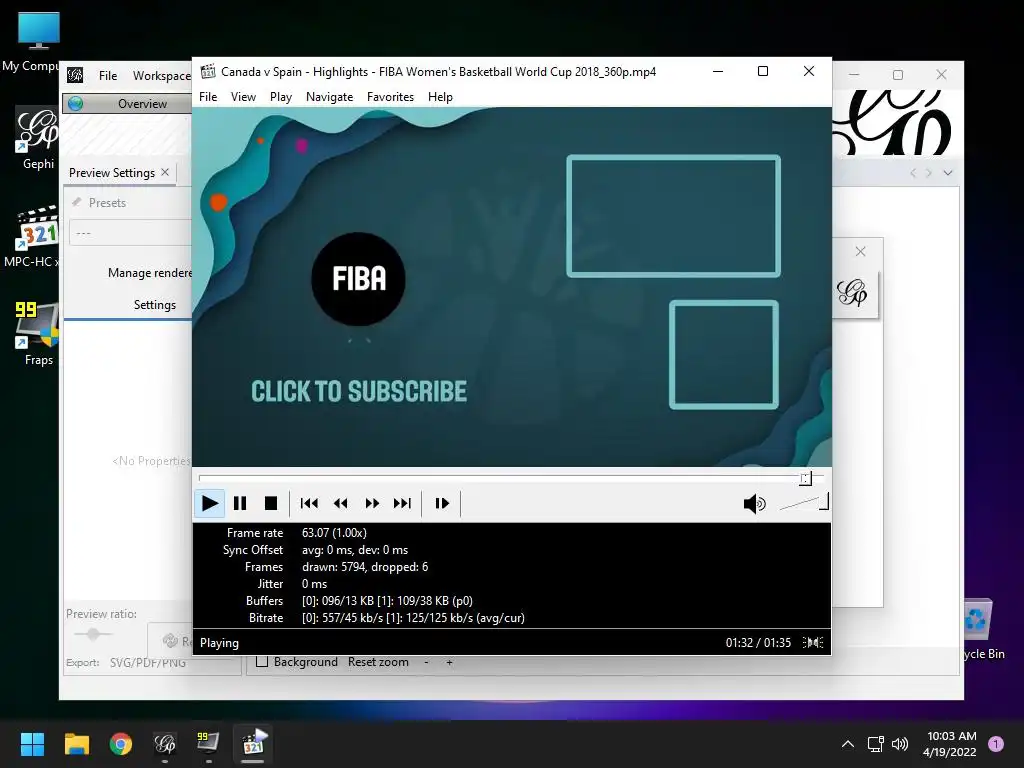Click Gephi logo in welcome dialog
Viewport: 1024px width, 768px height.
coord(852,293)
